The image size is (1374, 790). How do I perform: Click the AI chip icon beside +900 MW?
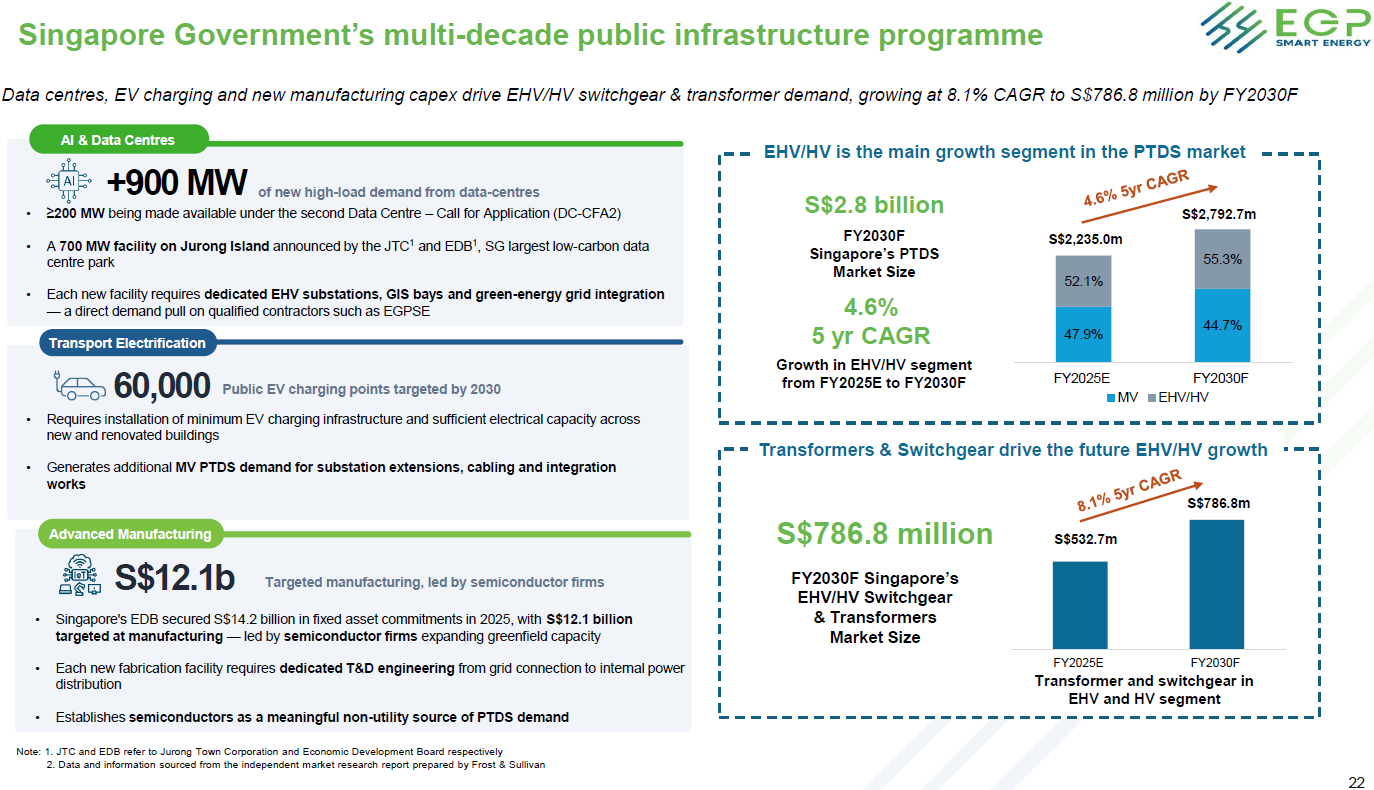tap(69, 182)
